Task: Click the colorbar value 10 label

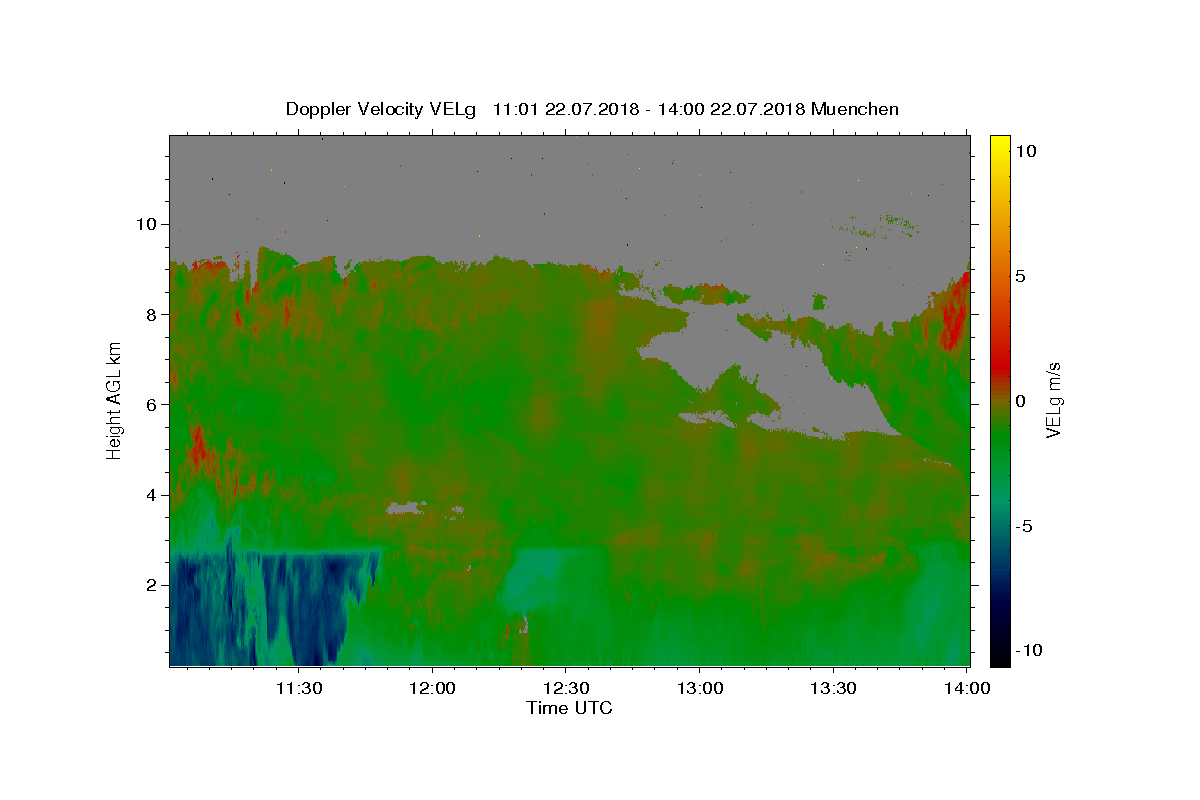Action: [x=1027, y=150]
